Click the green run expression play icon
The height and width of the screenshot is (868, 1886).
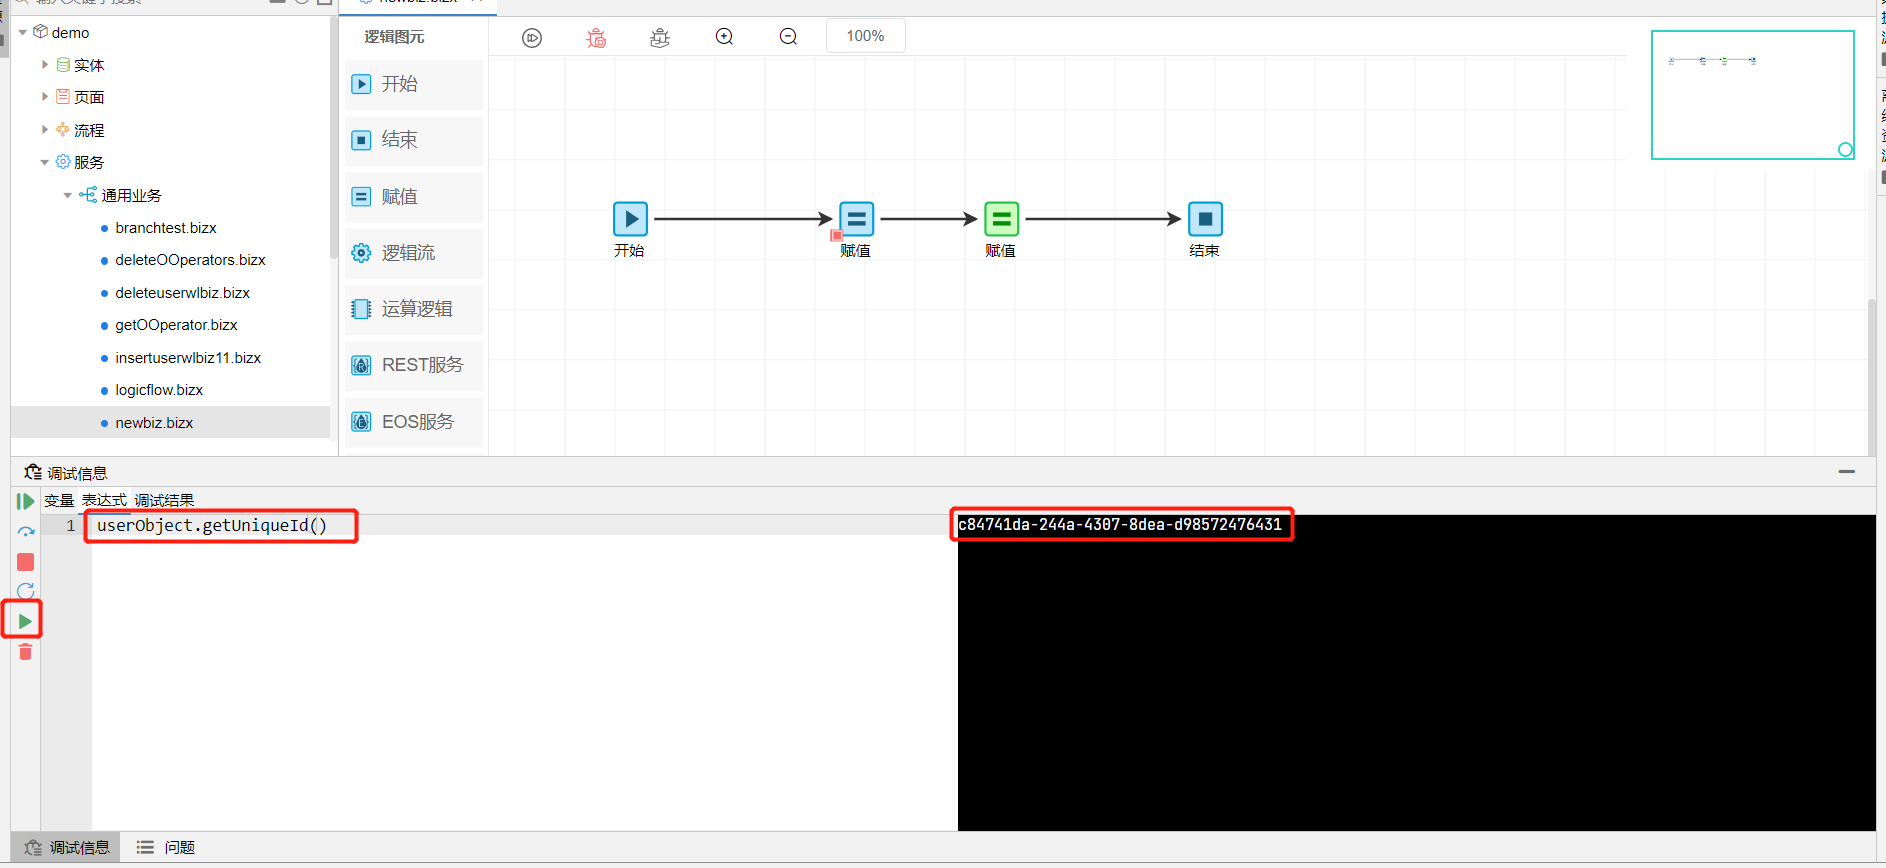pos(25,621)
